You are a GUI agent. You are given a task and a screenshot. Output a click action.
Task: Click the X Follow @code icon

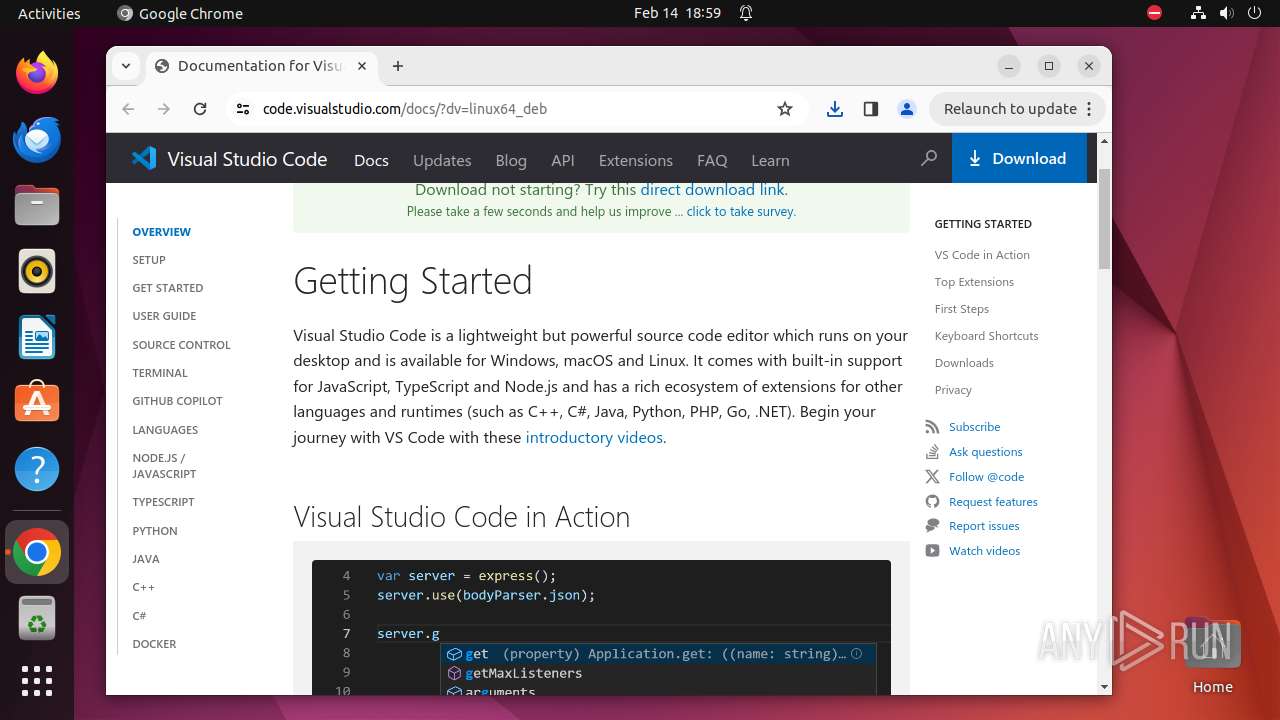click(932, 477)
